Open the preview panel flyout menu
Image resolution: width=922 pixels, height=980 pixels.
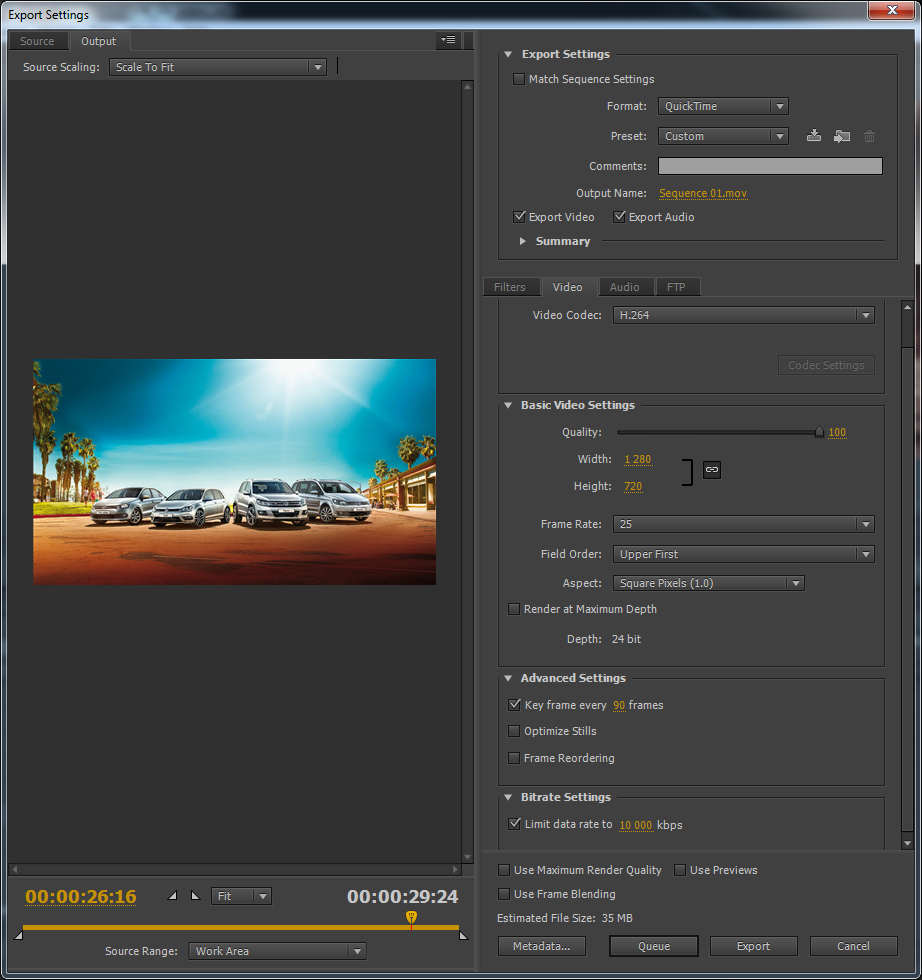pos(447,41)
